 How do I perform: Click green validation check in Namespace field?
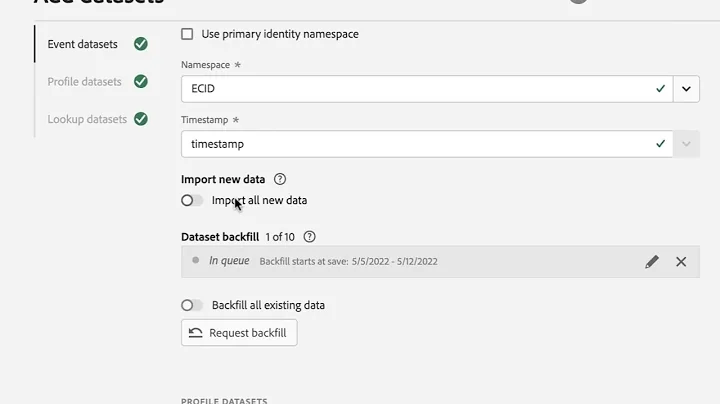660,88
